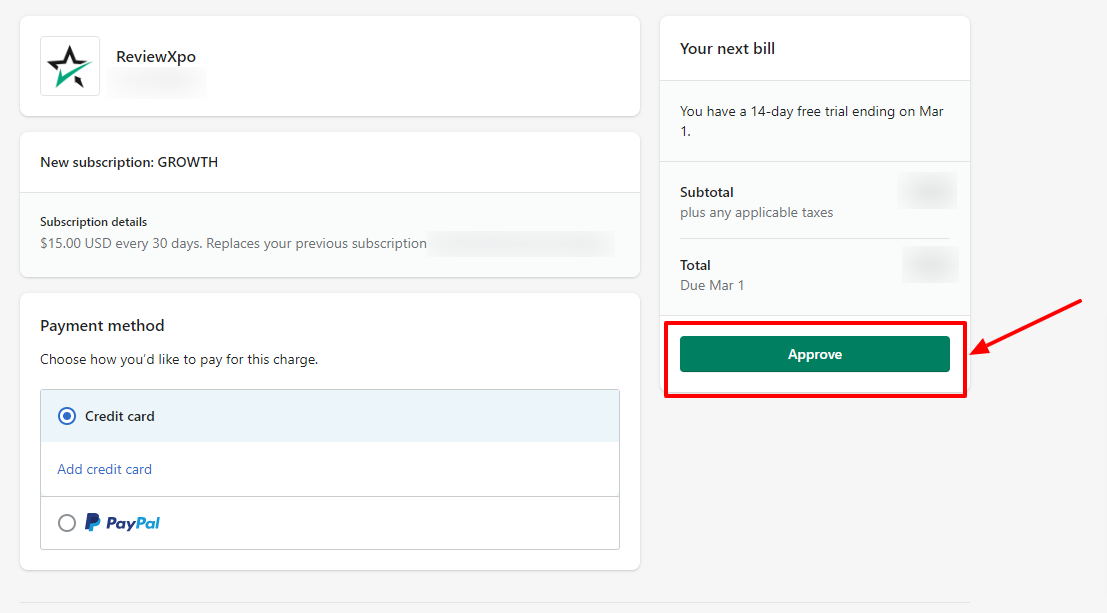Click the ReviewXpo app name

156,57
